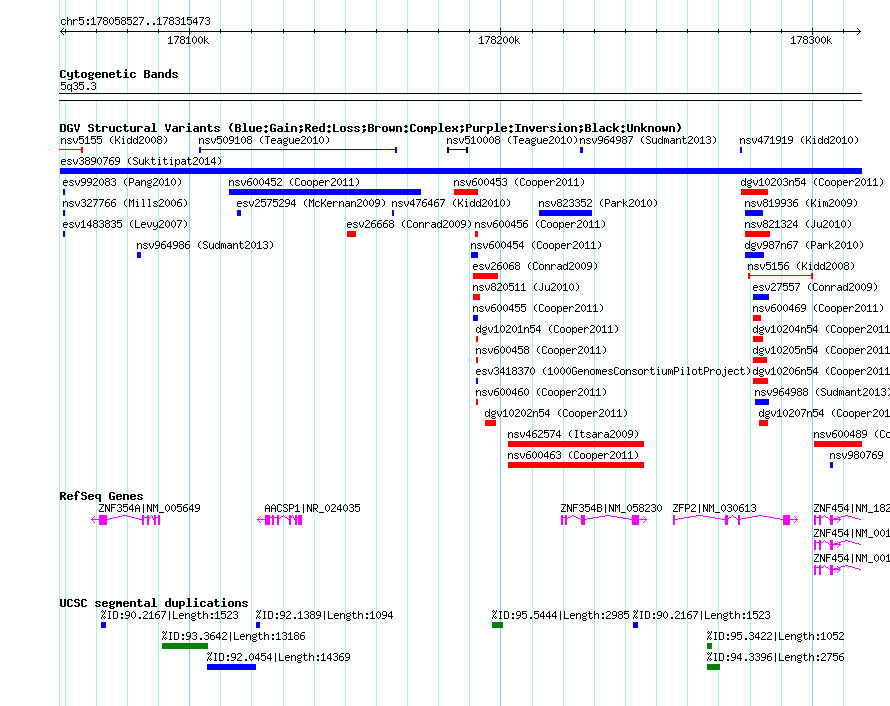Select the ZNF354A|NM_005649 gene label

pyautogui.click(x=149, y=508)
